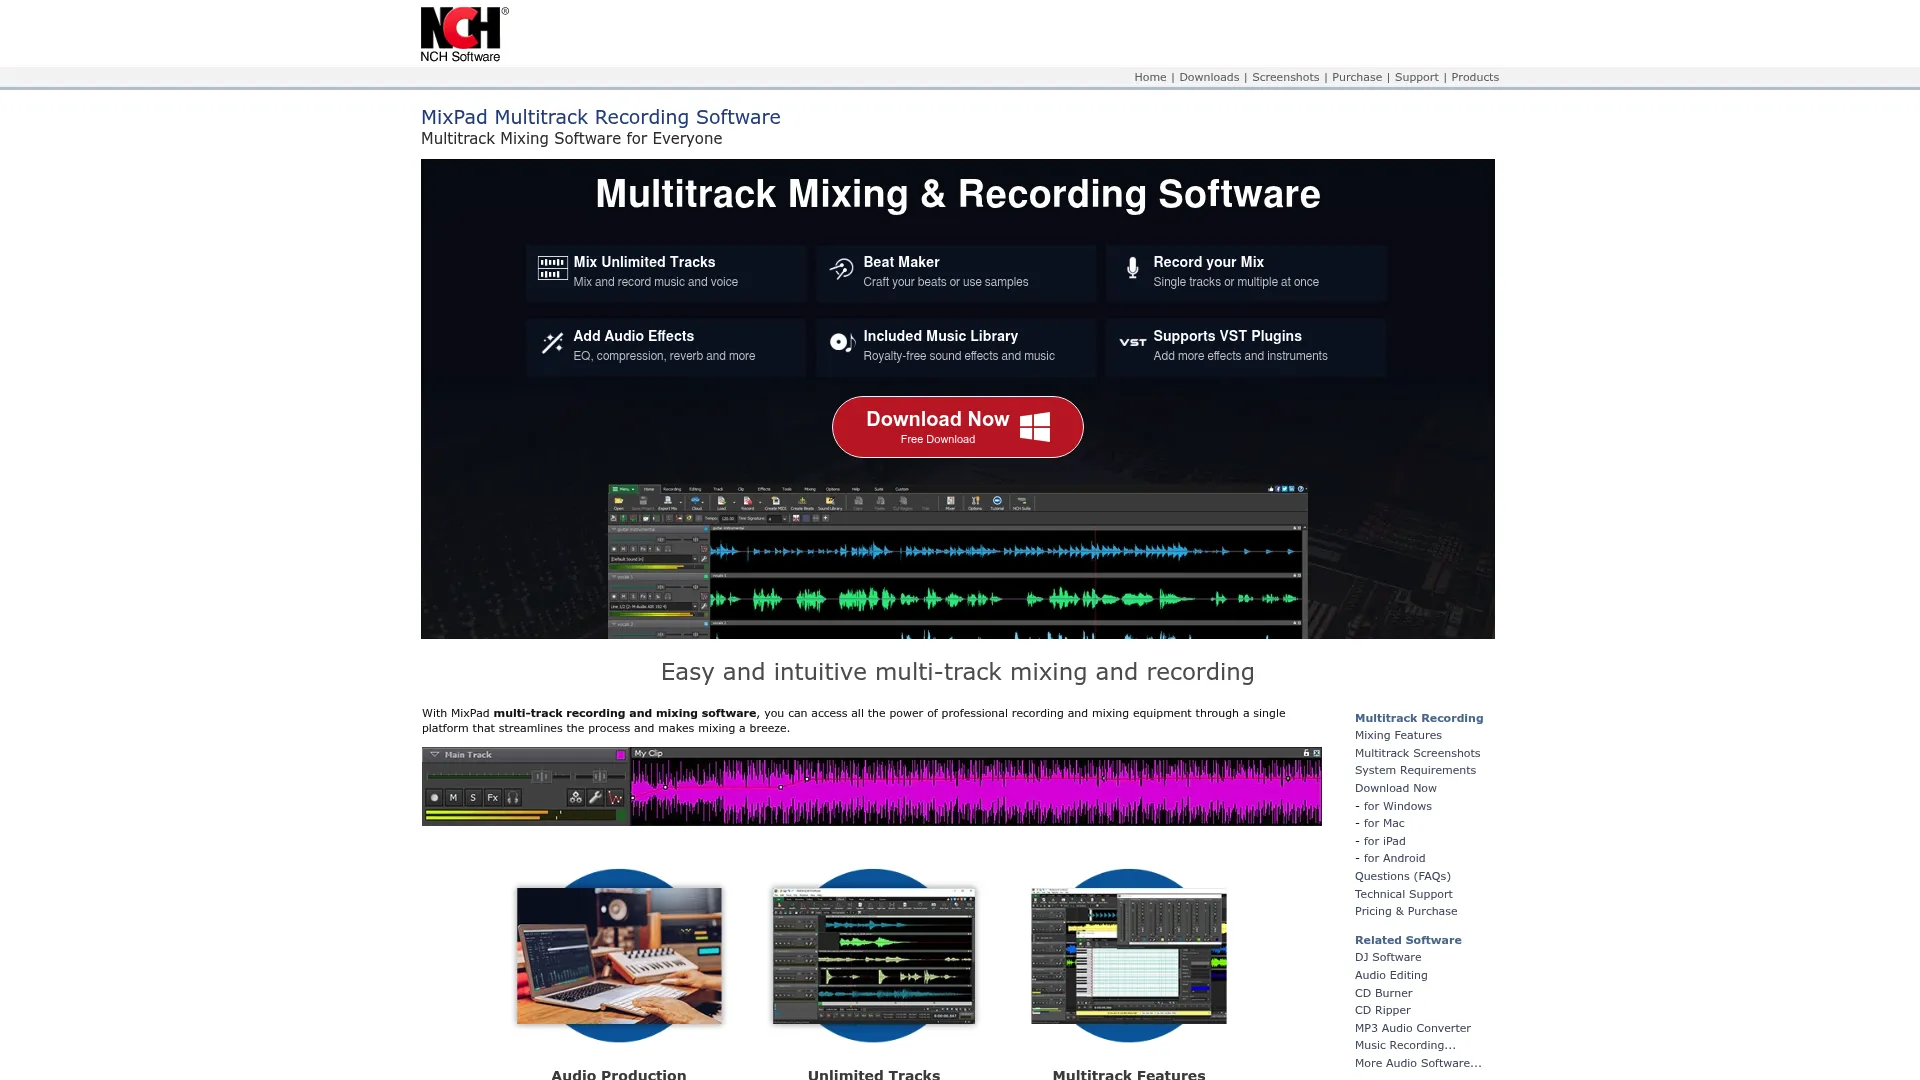The width and height of the screenshot is (1920, 1080).
Task: Click the Supports VST Plugins feature title
Action: [x=1227, y=336]
